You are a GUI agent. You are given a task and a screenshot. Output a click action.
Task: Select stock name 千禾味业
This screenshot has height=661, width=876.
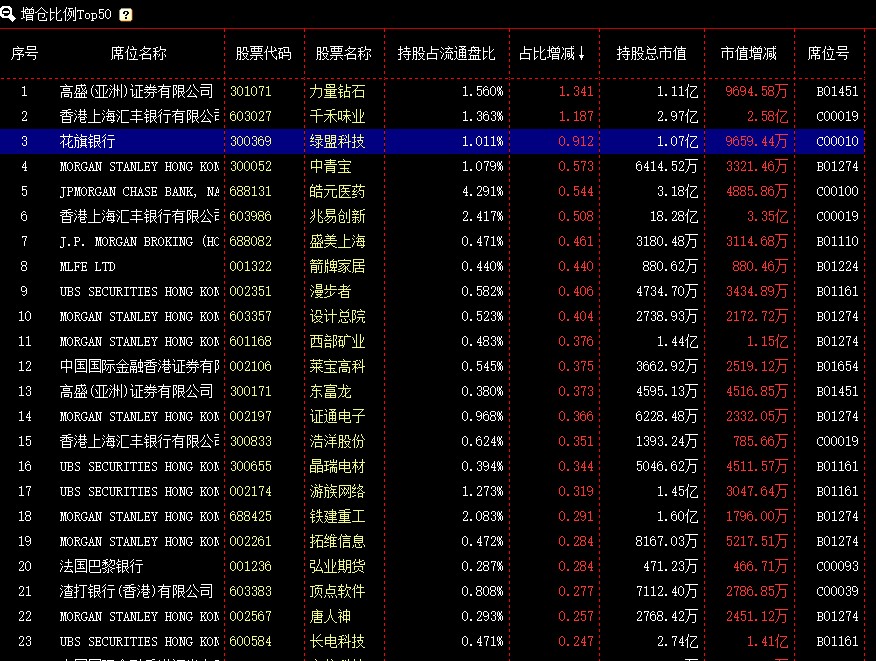(337, 116)
